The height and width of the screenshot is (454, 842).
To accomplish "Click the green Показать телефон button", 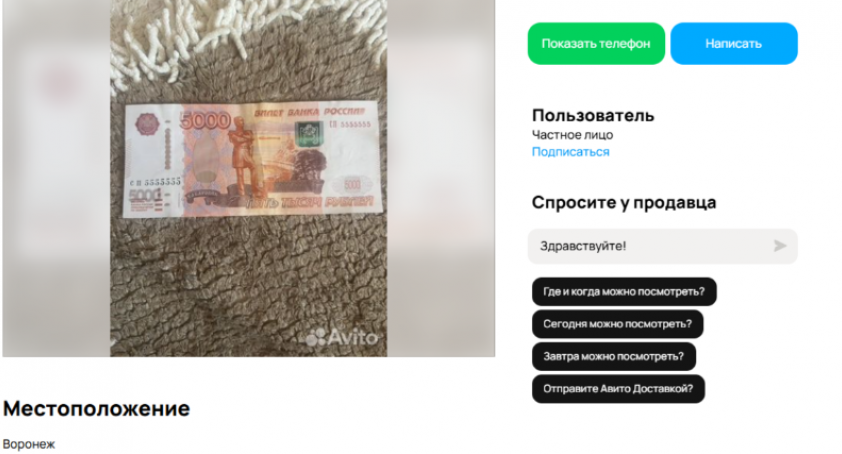I will coord(596,44).
